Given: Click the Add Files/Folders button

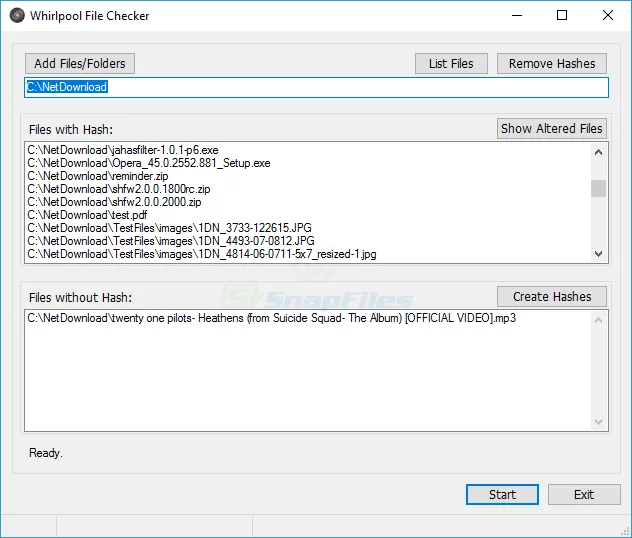Looking at the screenshot, I should point(79,63).
